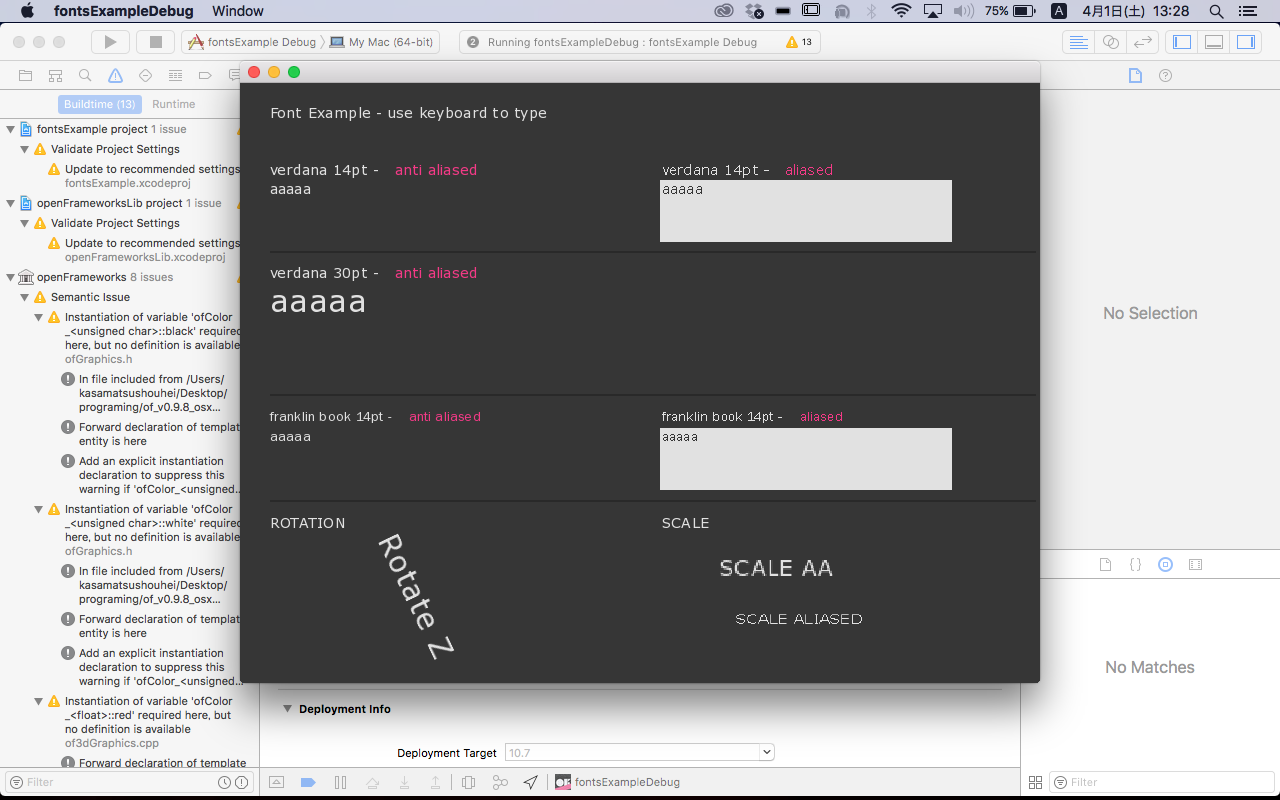
Task: Stop the running fontsExampleDebug app
Action: click(x=154, y=42)
